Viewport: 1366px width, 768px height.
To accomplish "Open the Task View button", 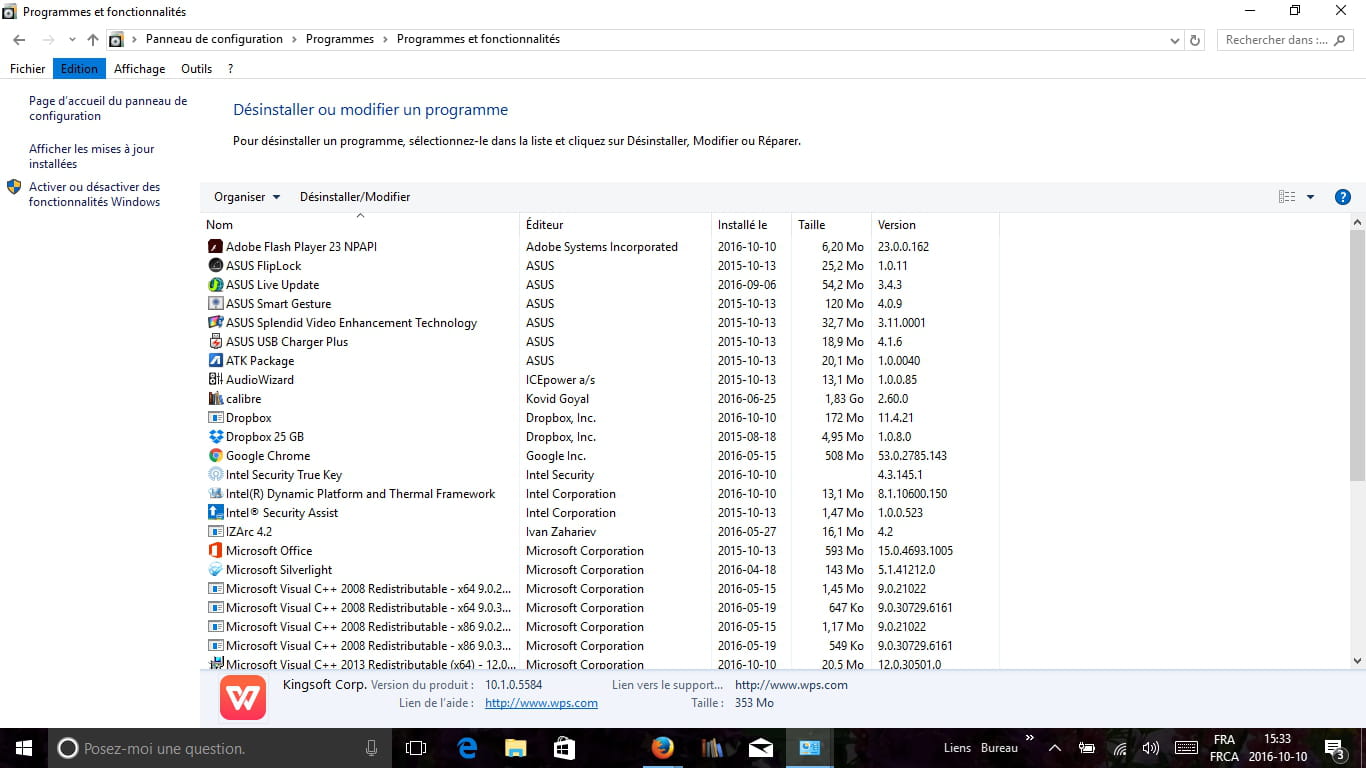I will 416,748.
